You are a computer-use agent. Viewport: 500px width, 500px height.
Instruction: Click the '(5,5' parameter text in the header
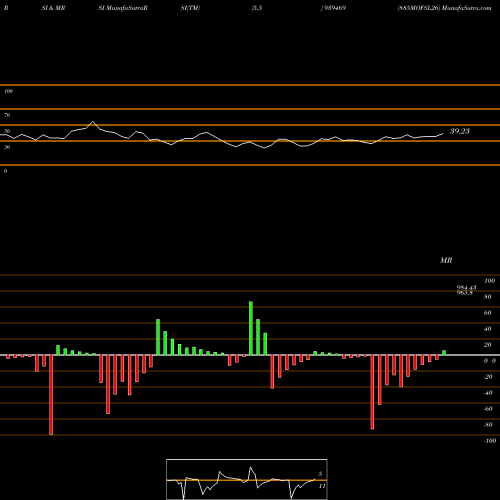tap(257, 8)
